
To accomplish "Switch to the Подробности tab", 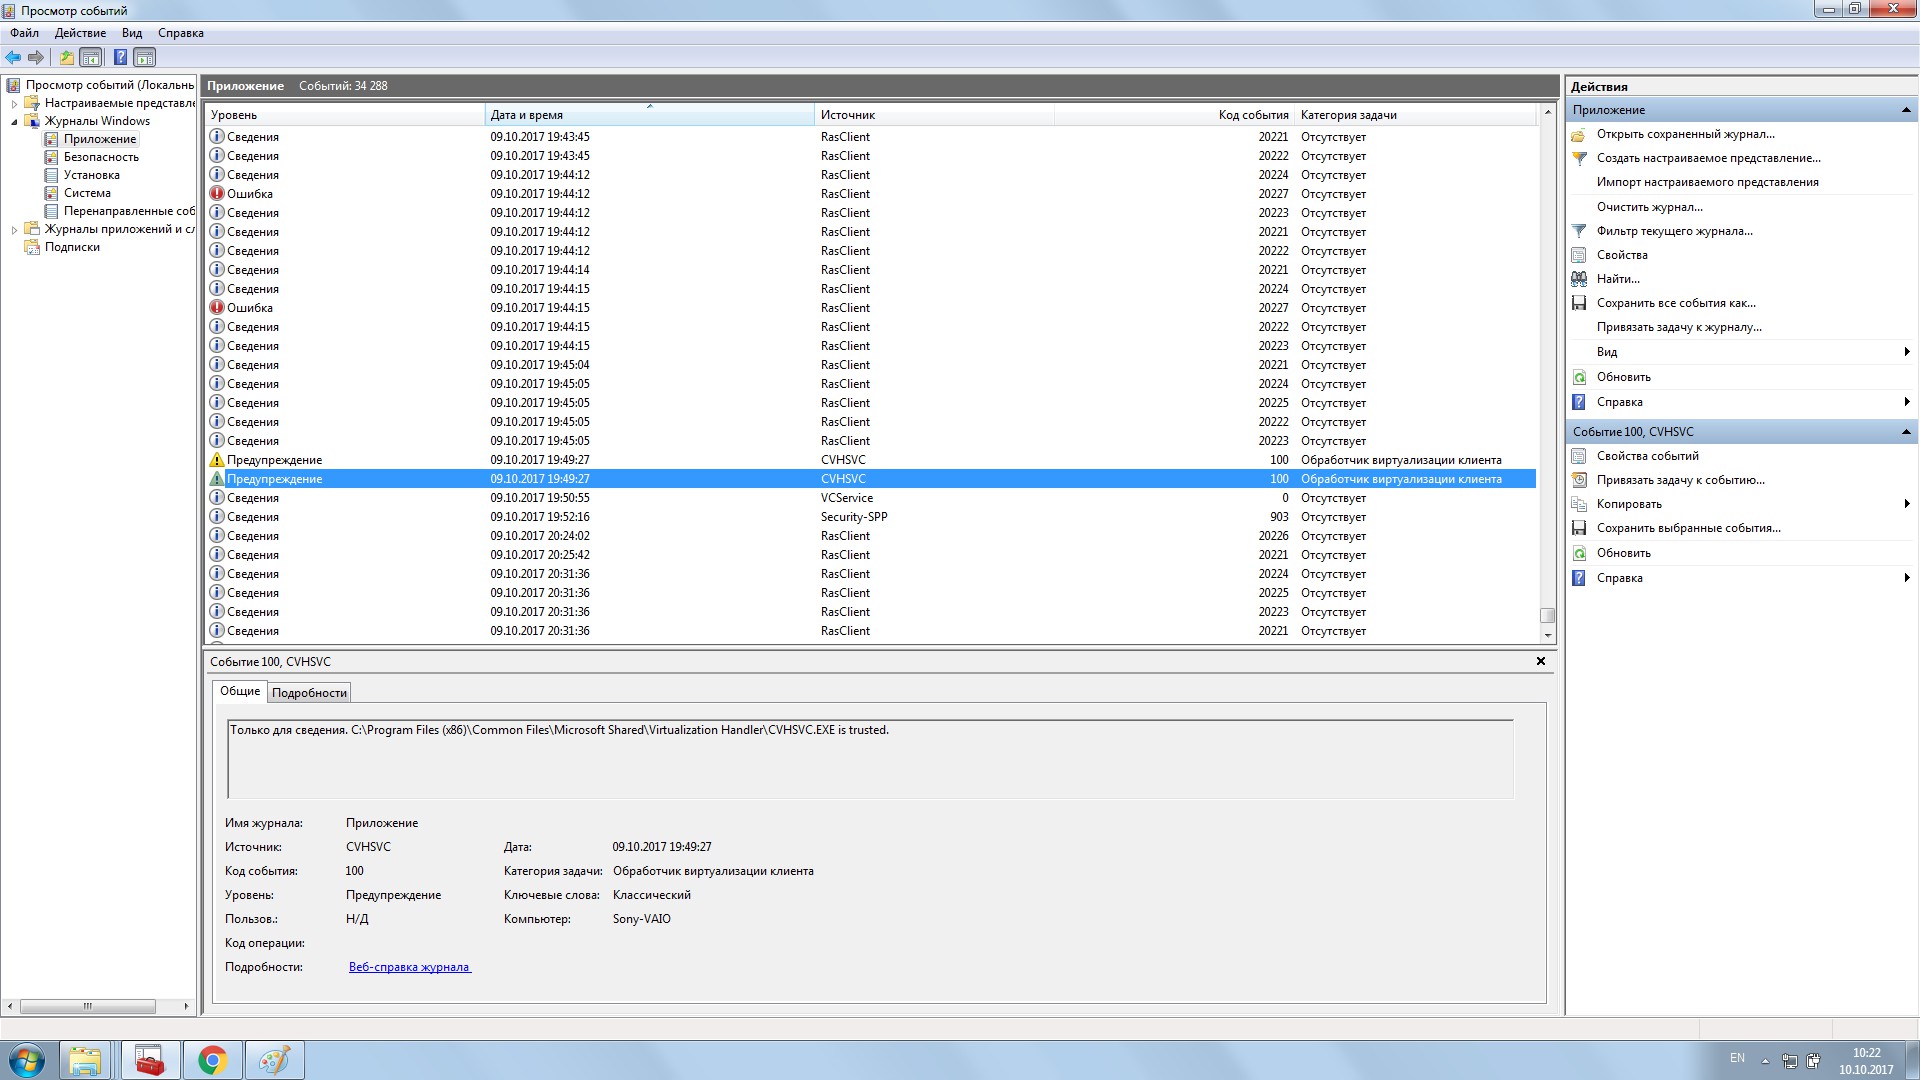I will point(309,693).
